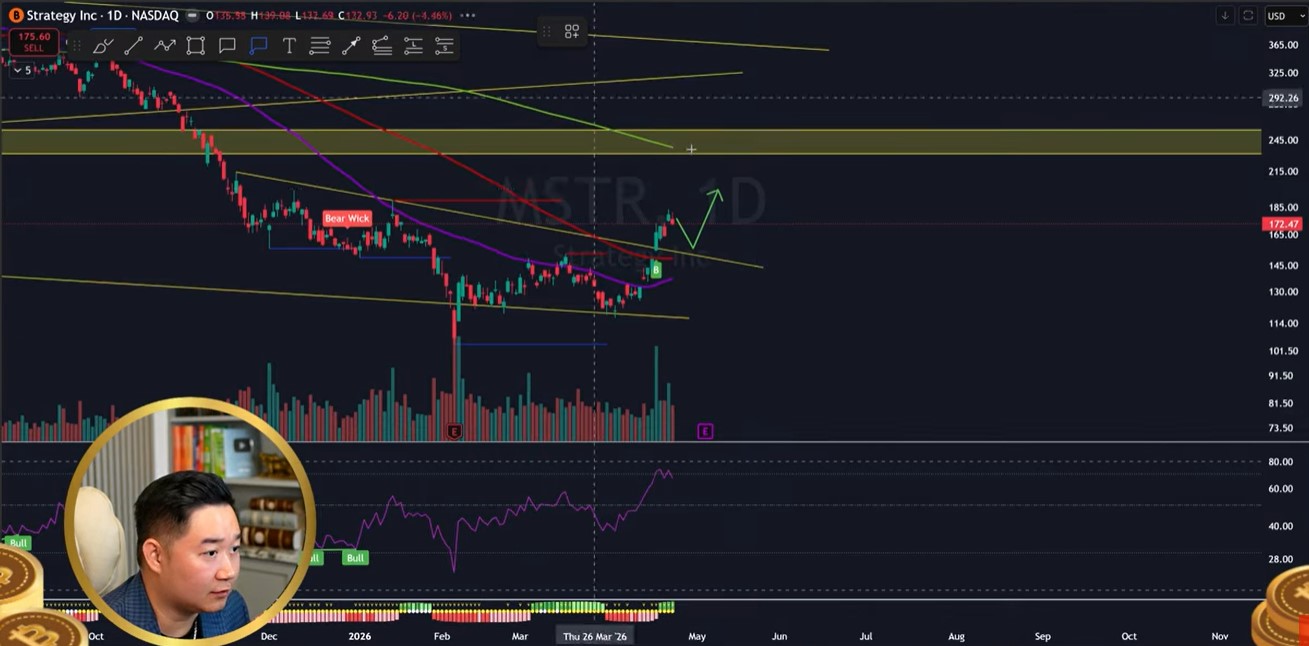Select the Rectangle shape tool
Screen dimensions: 1309x646
[x=196, y=46]
